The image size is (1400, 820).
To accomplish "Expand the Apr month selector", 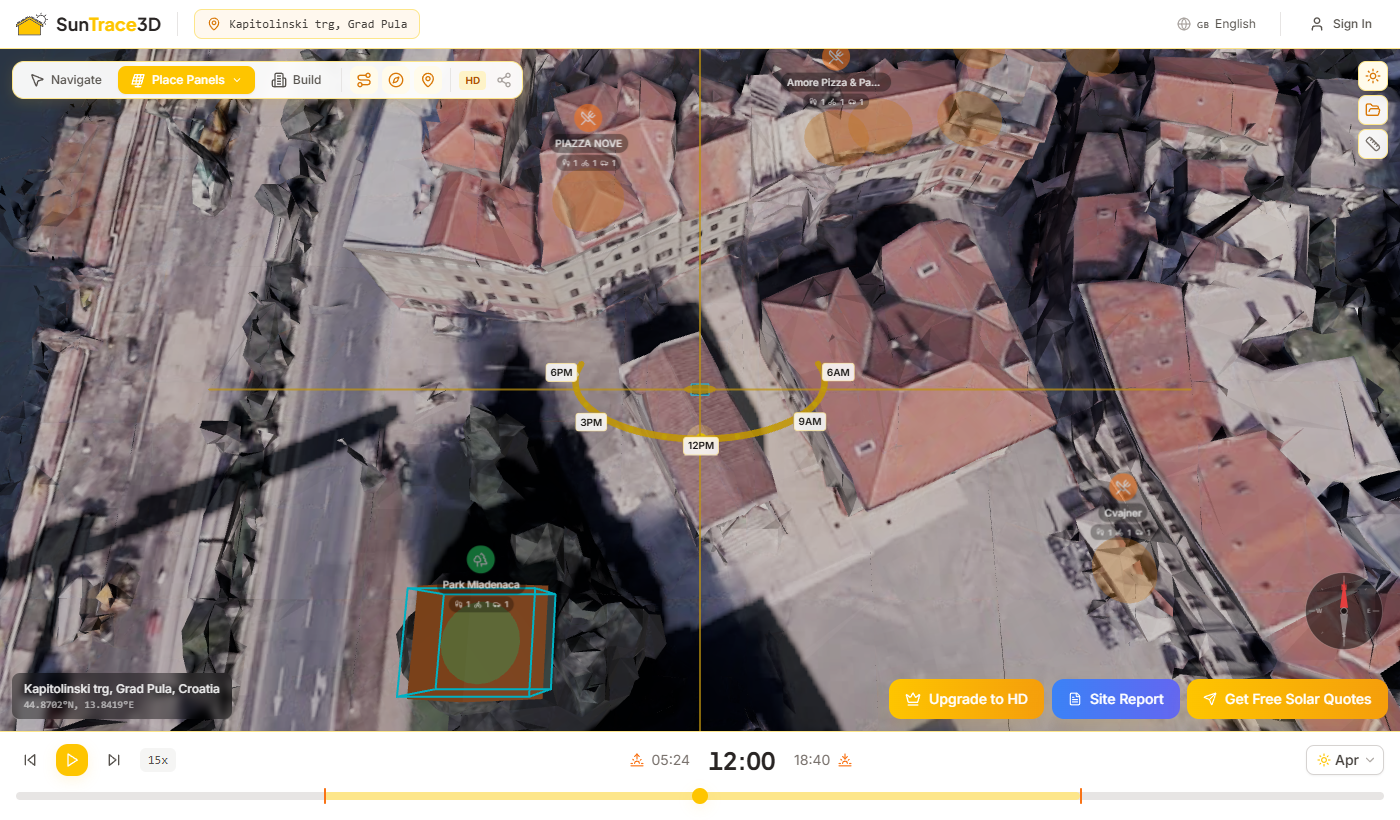I will (x=1344, y=760).
